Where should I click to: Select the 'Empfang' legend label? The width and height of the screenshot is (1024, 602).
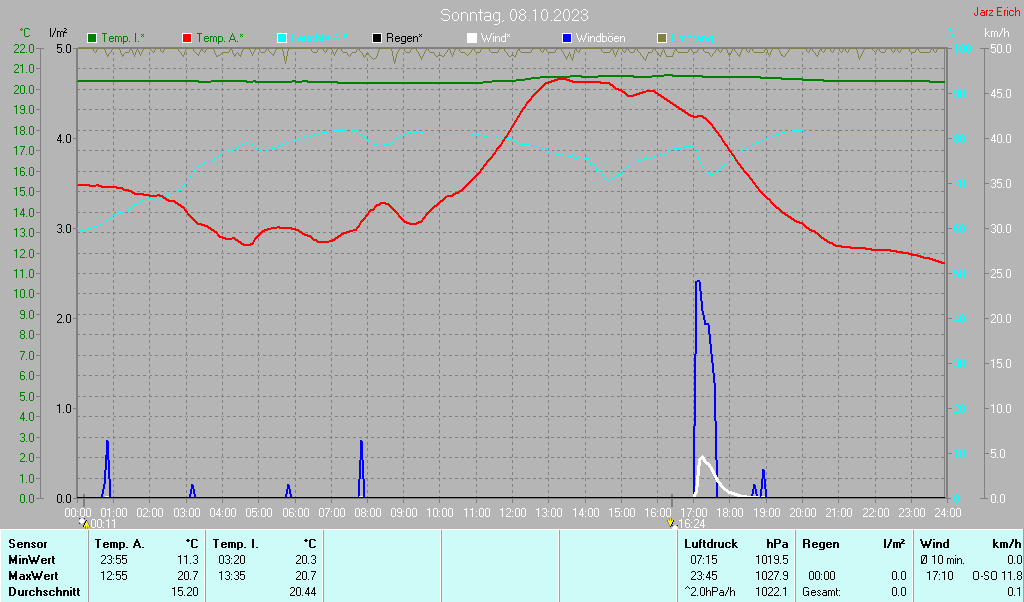[x=692, y=39]
